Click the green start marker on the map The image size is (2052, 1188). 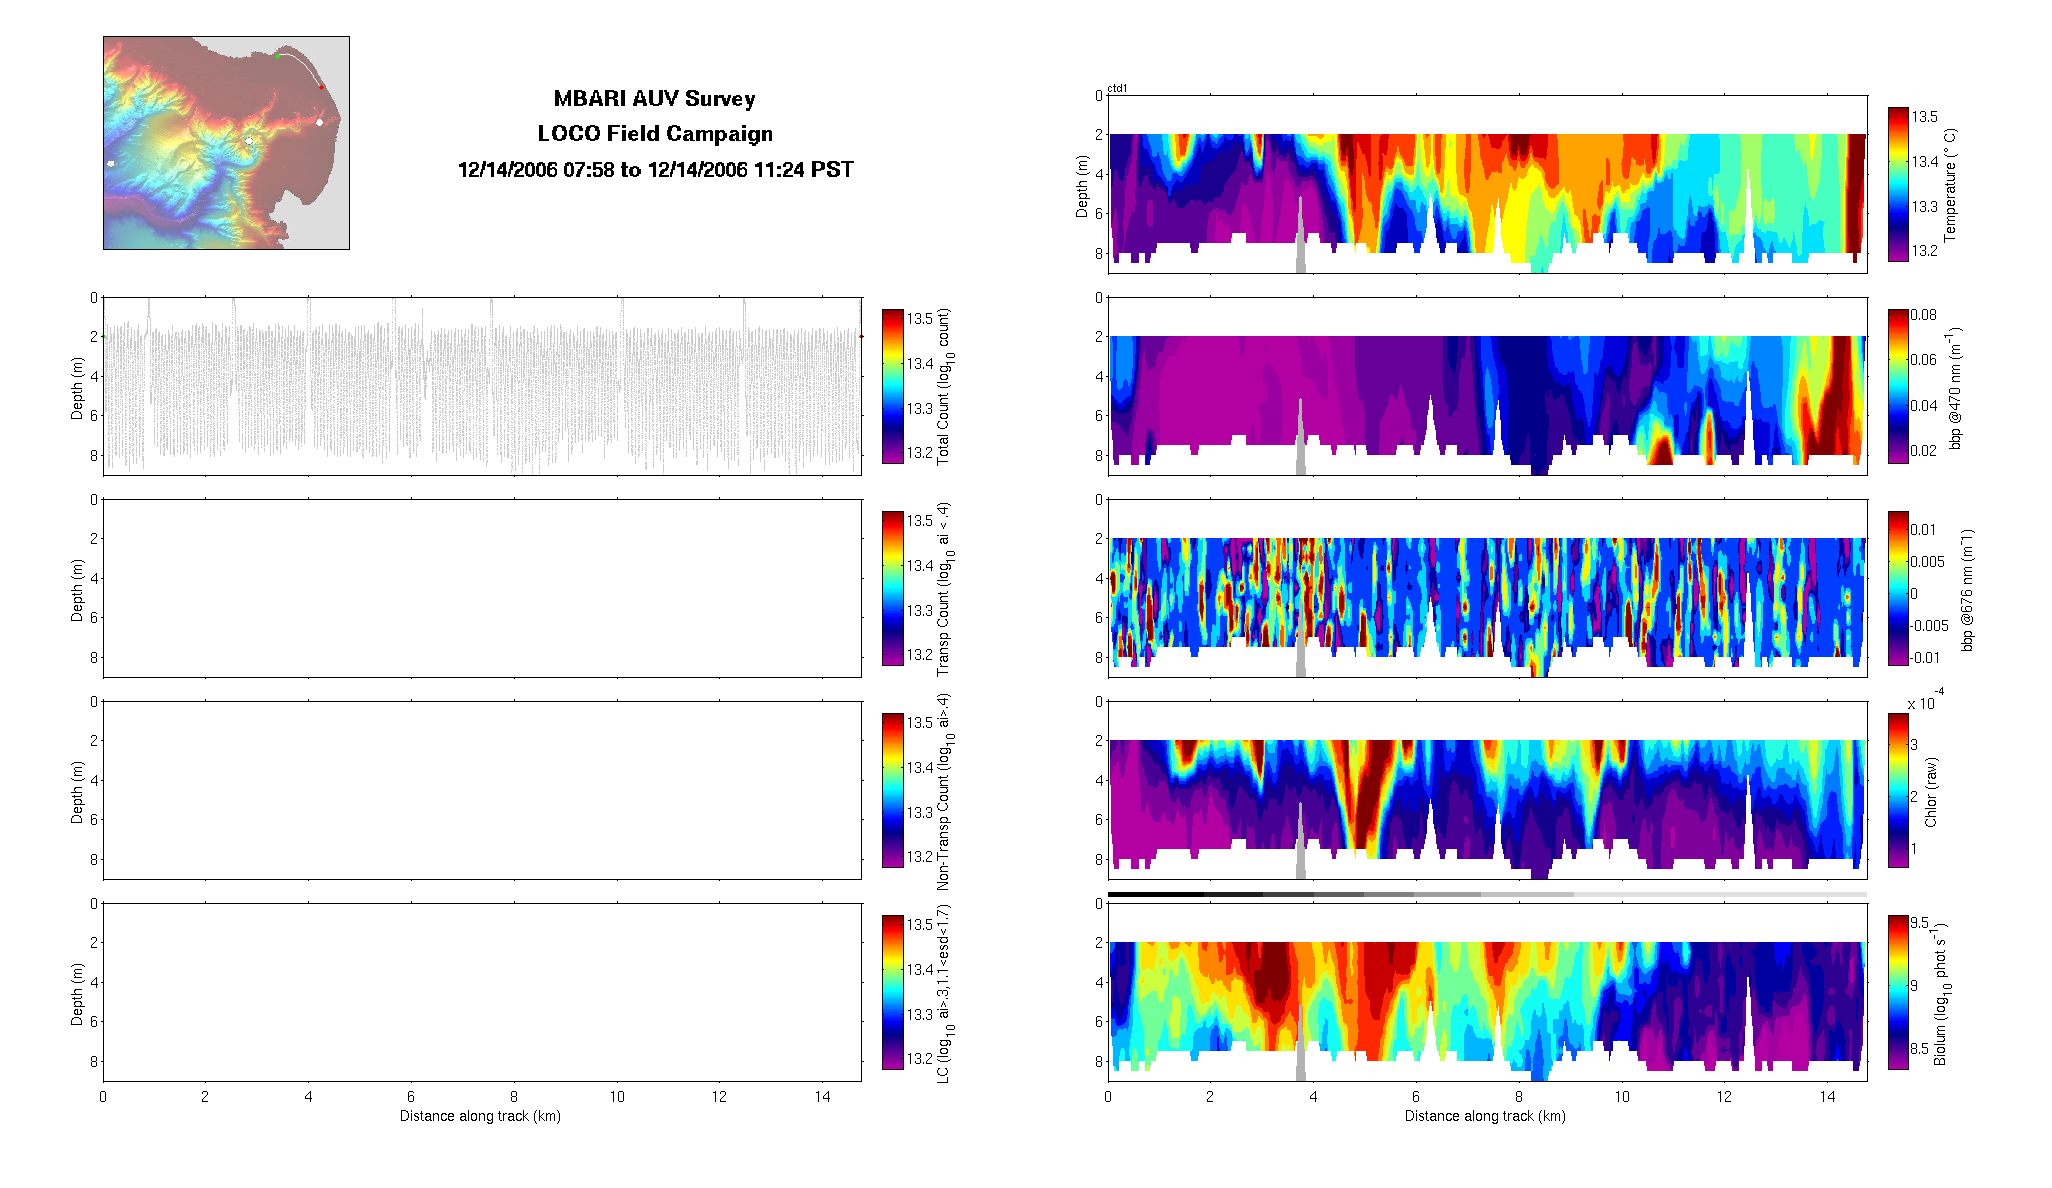277,56
